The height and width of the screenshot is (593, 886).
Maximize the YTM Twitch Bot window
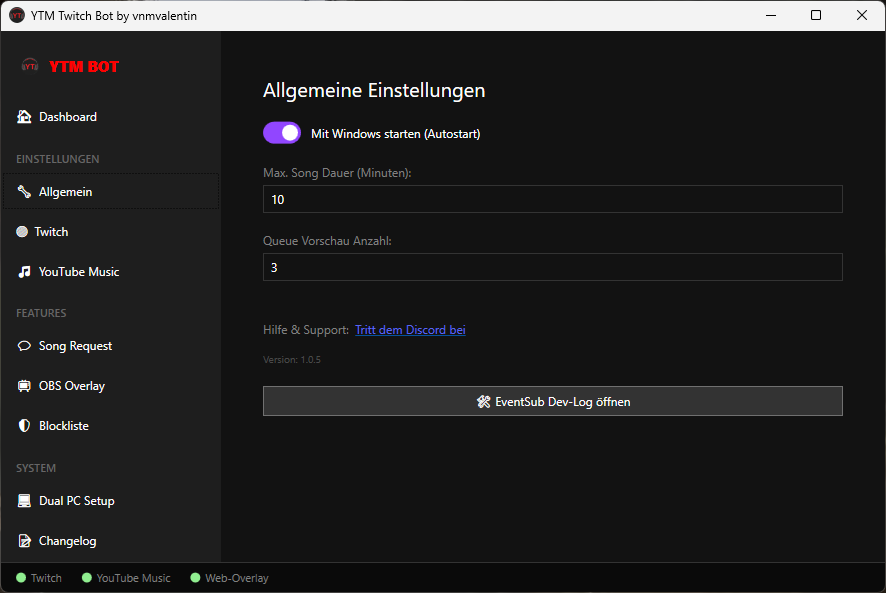pos(816,15)
